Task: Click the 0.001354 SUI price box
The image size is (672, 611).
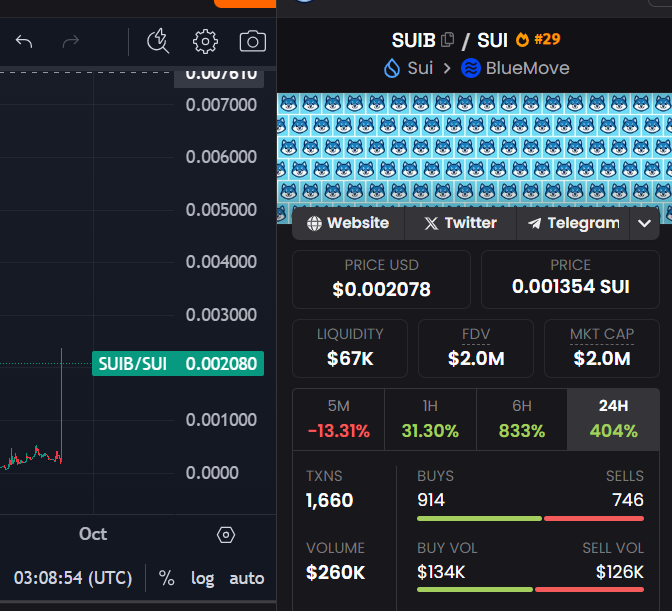Action: (570, 279)
